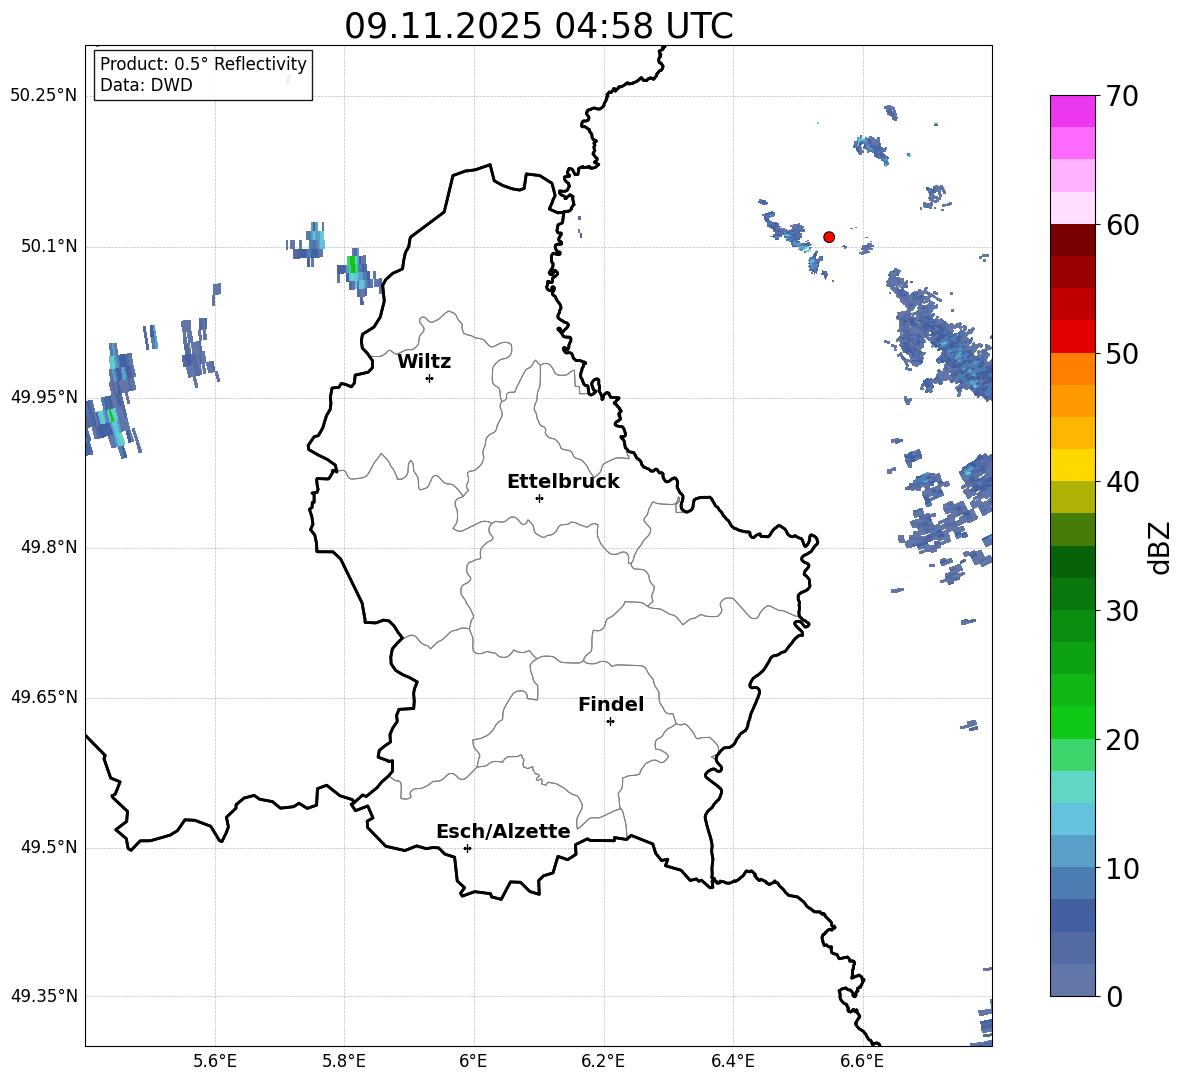The width and height of the screenshot is (1184, 1081).
Task: Click the light blue colorbar segment between 10 and 20
Action: click(1072, 819)
